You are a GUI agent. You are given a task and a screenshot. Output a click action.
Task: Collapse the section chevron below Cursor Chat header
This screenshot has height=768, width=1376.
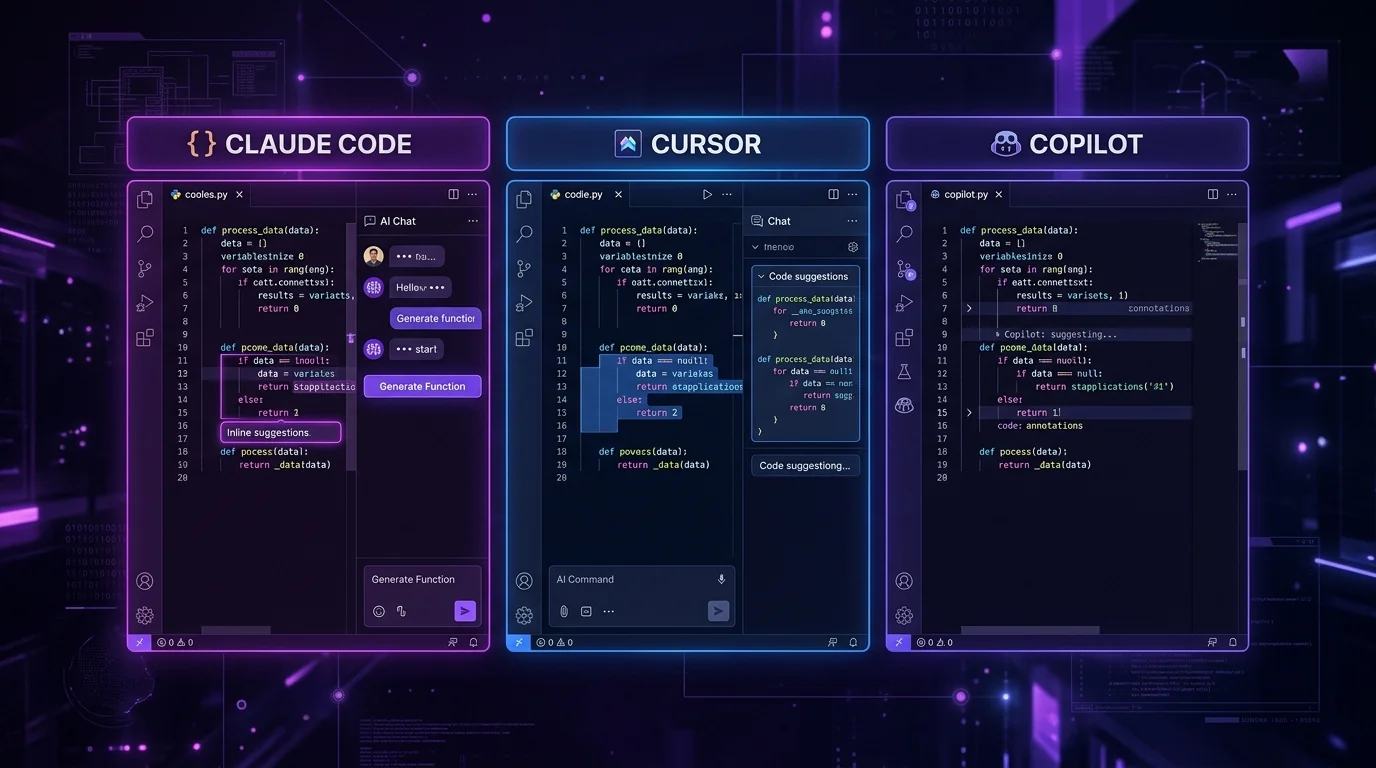coord(755,247)
